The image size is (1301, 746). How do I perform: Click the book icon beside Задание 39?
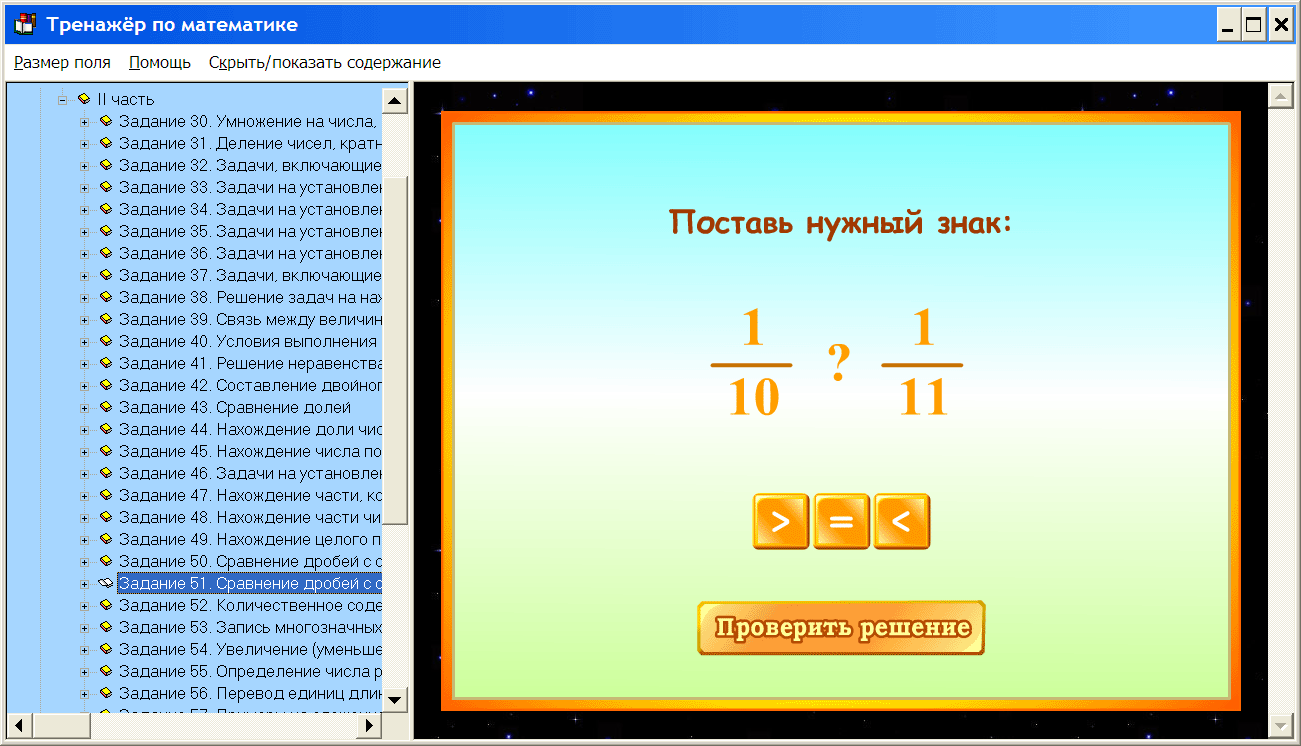[107, 319]
